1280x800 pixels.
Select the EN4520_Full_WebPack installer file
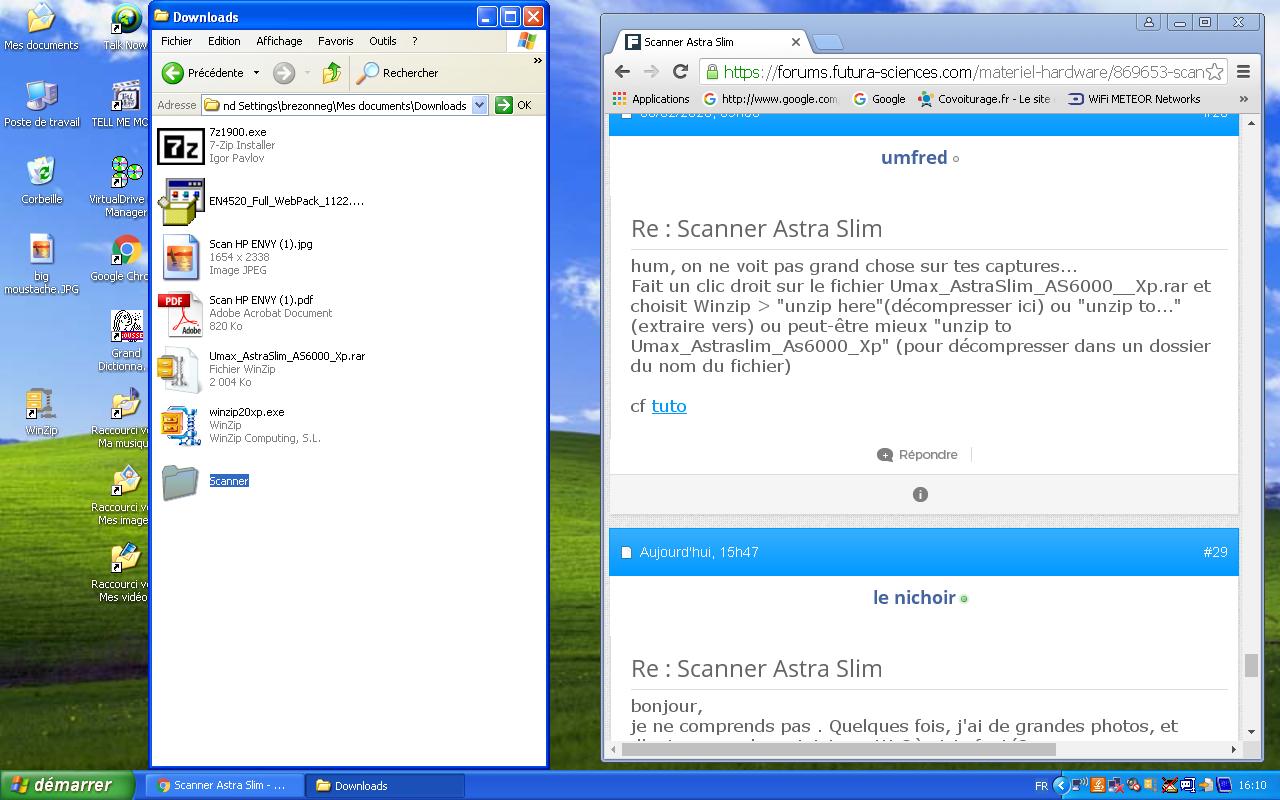(181, 201)
